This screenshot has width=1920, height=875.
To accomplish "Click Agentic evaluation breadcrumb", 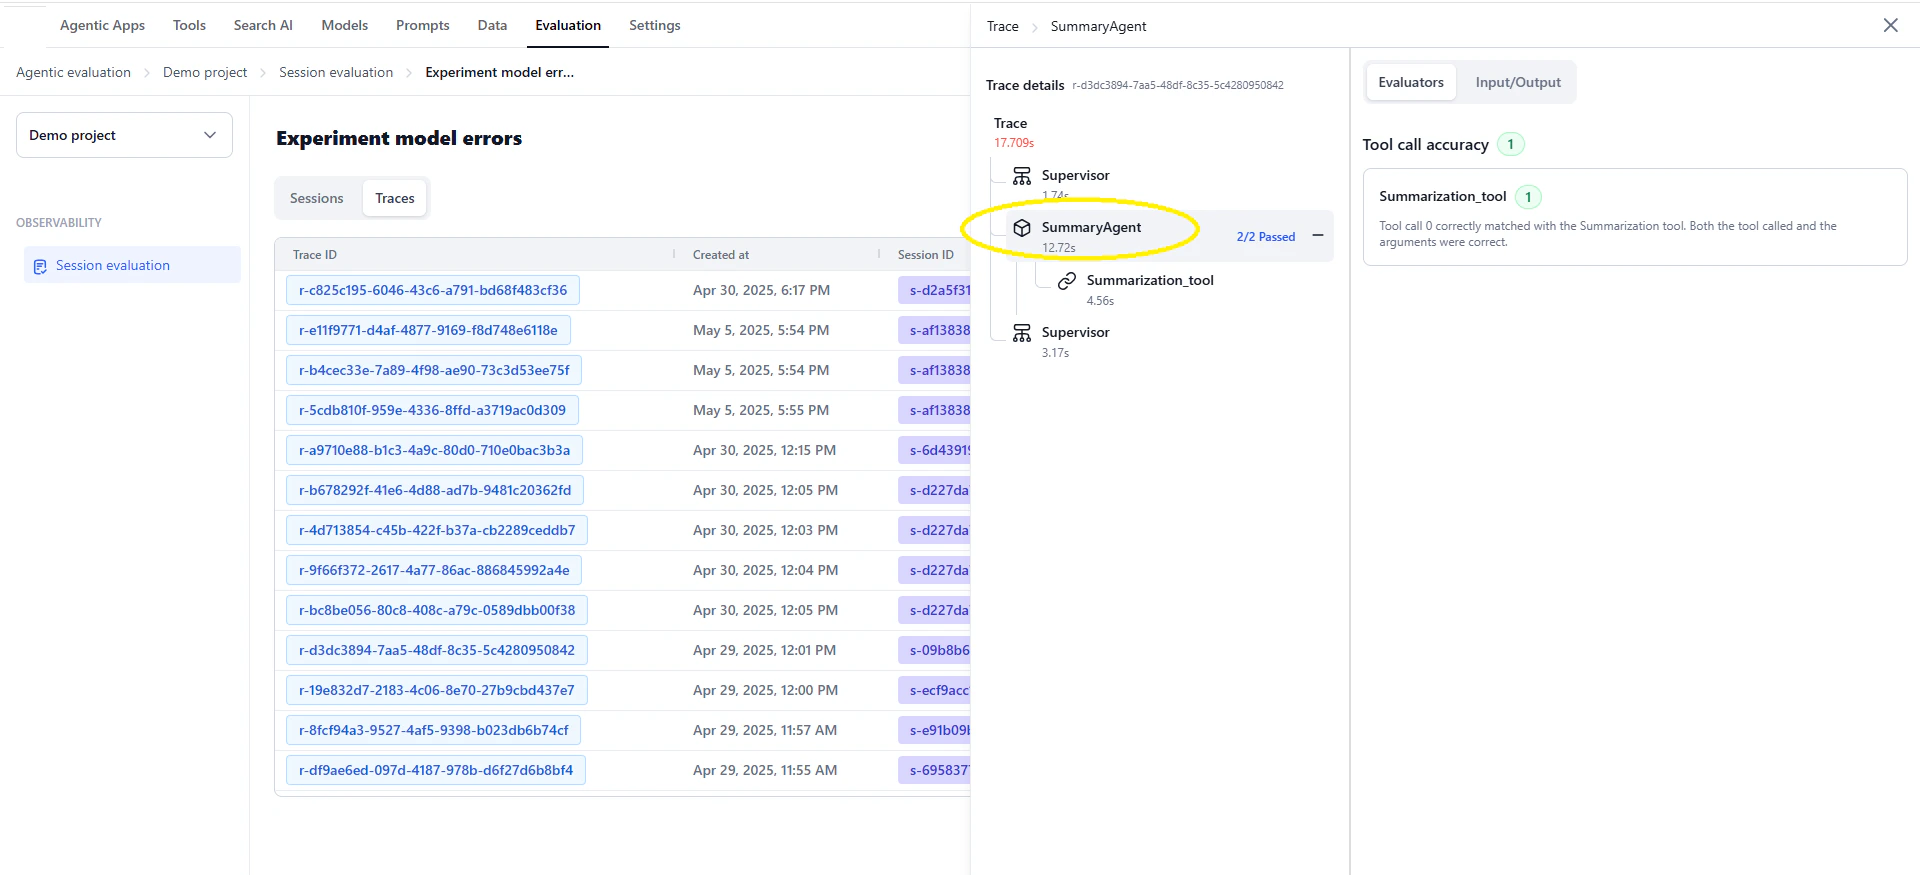I will [x=73, y=72].
